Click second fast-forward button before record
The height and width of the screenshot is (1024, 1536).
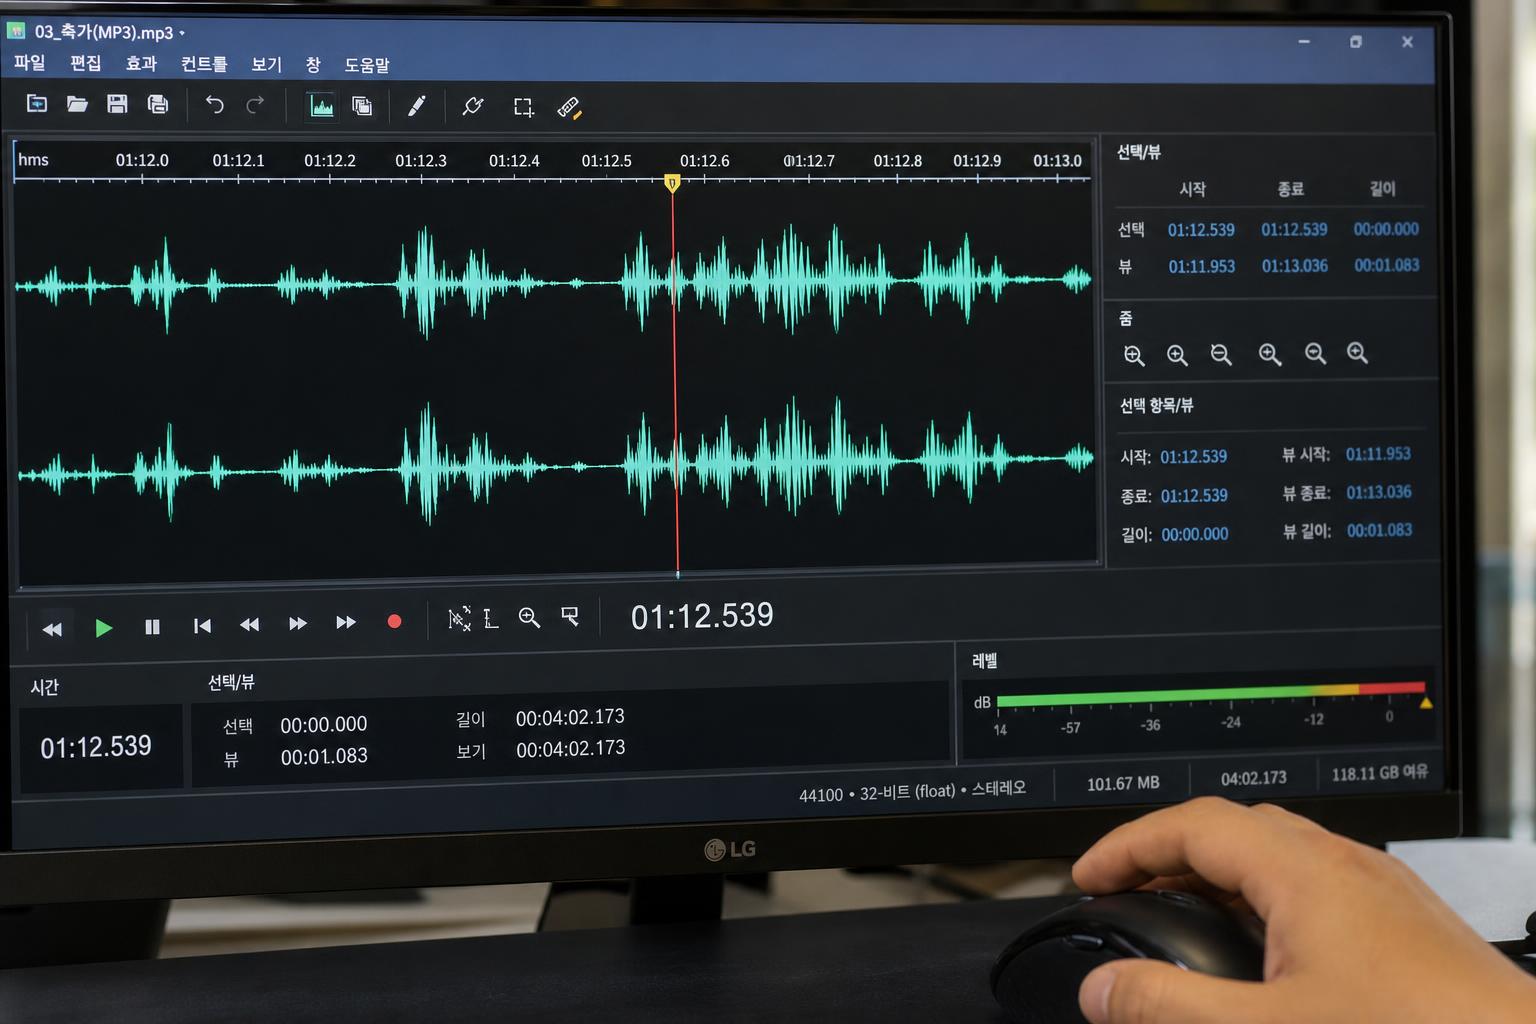click(346, 623)
